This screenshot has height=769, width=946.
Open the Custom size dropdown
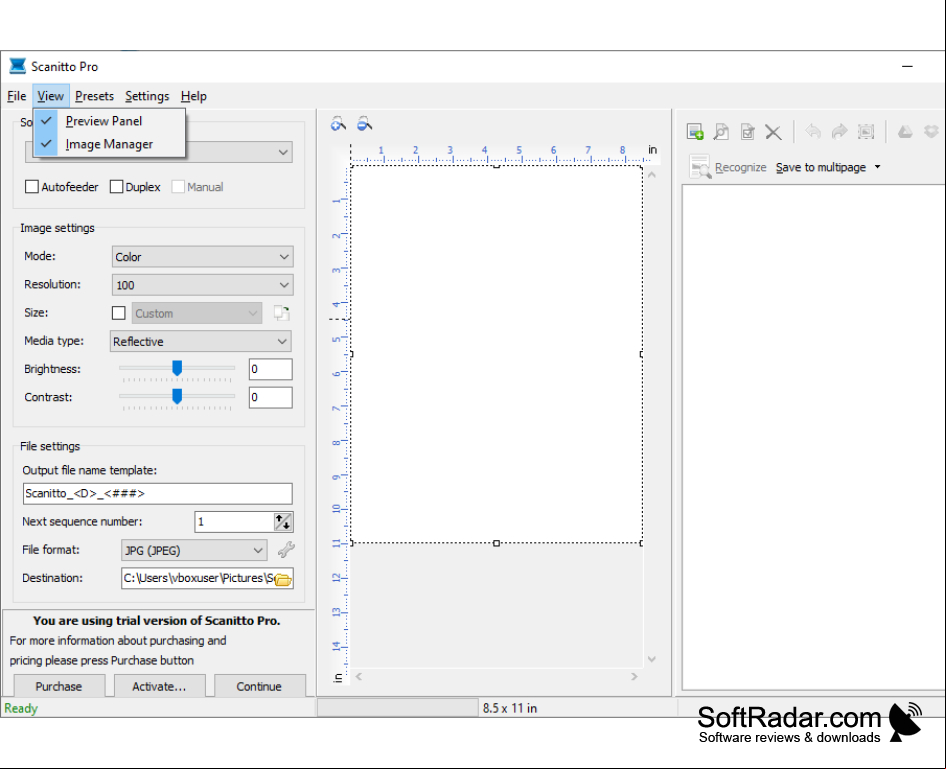click(197, 313)
